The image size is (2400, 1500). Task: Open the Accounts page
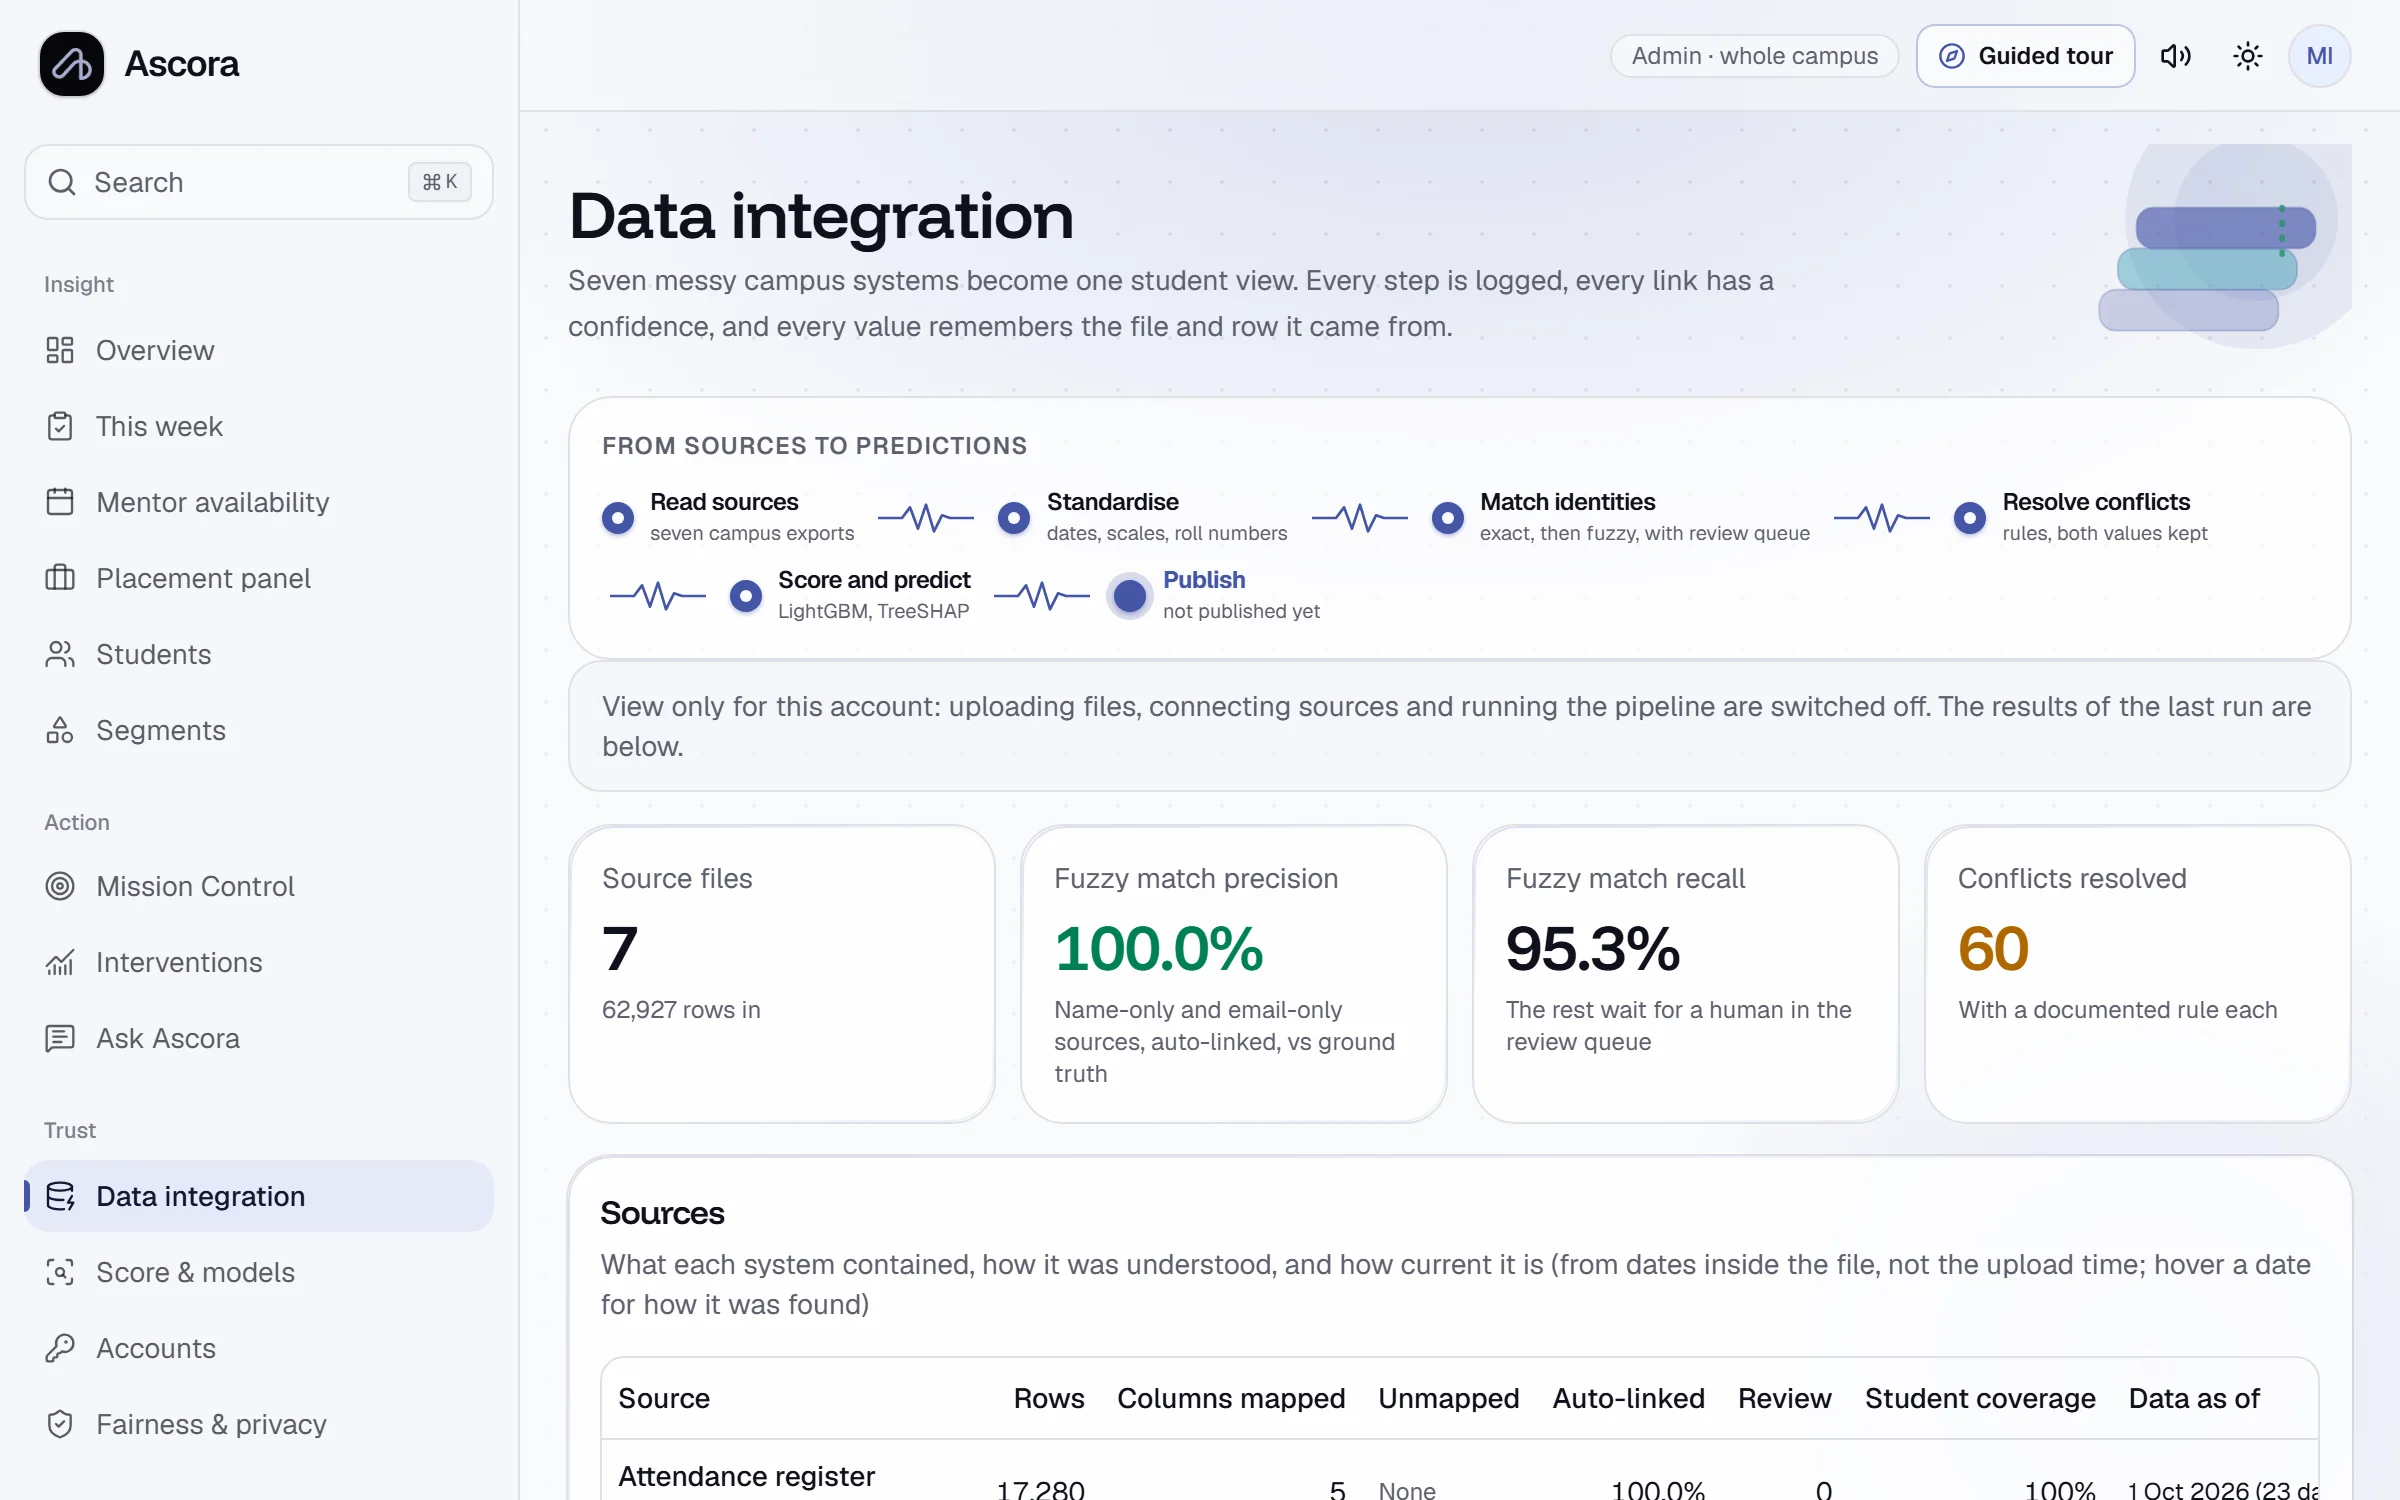point(259,1348)
